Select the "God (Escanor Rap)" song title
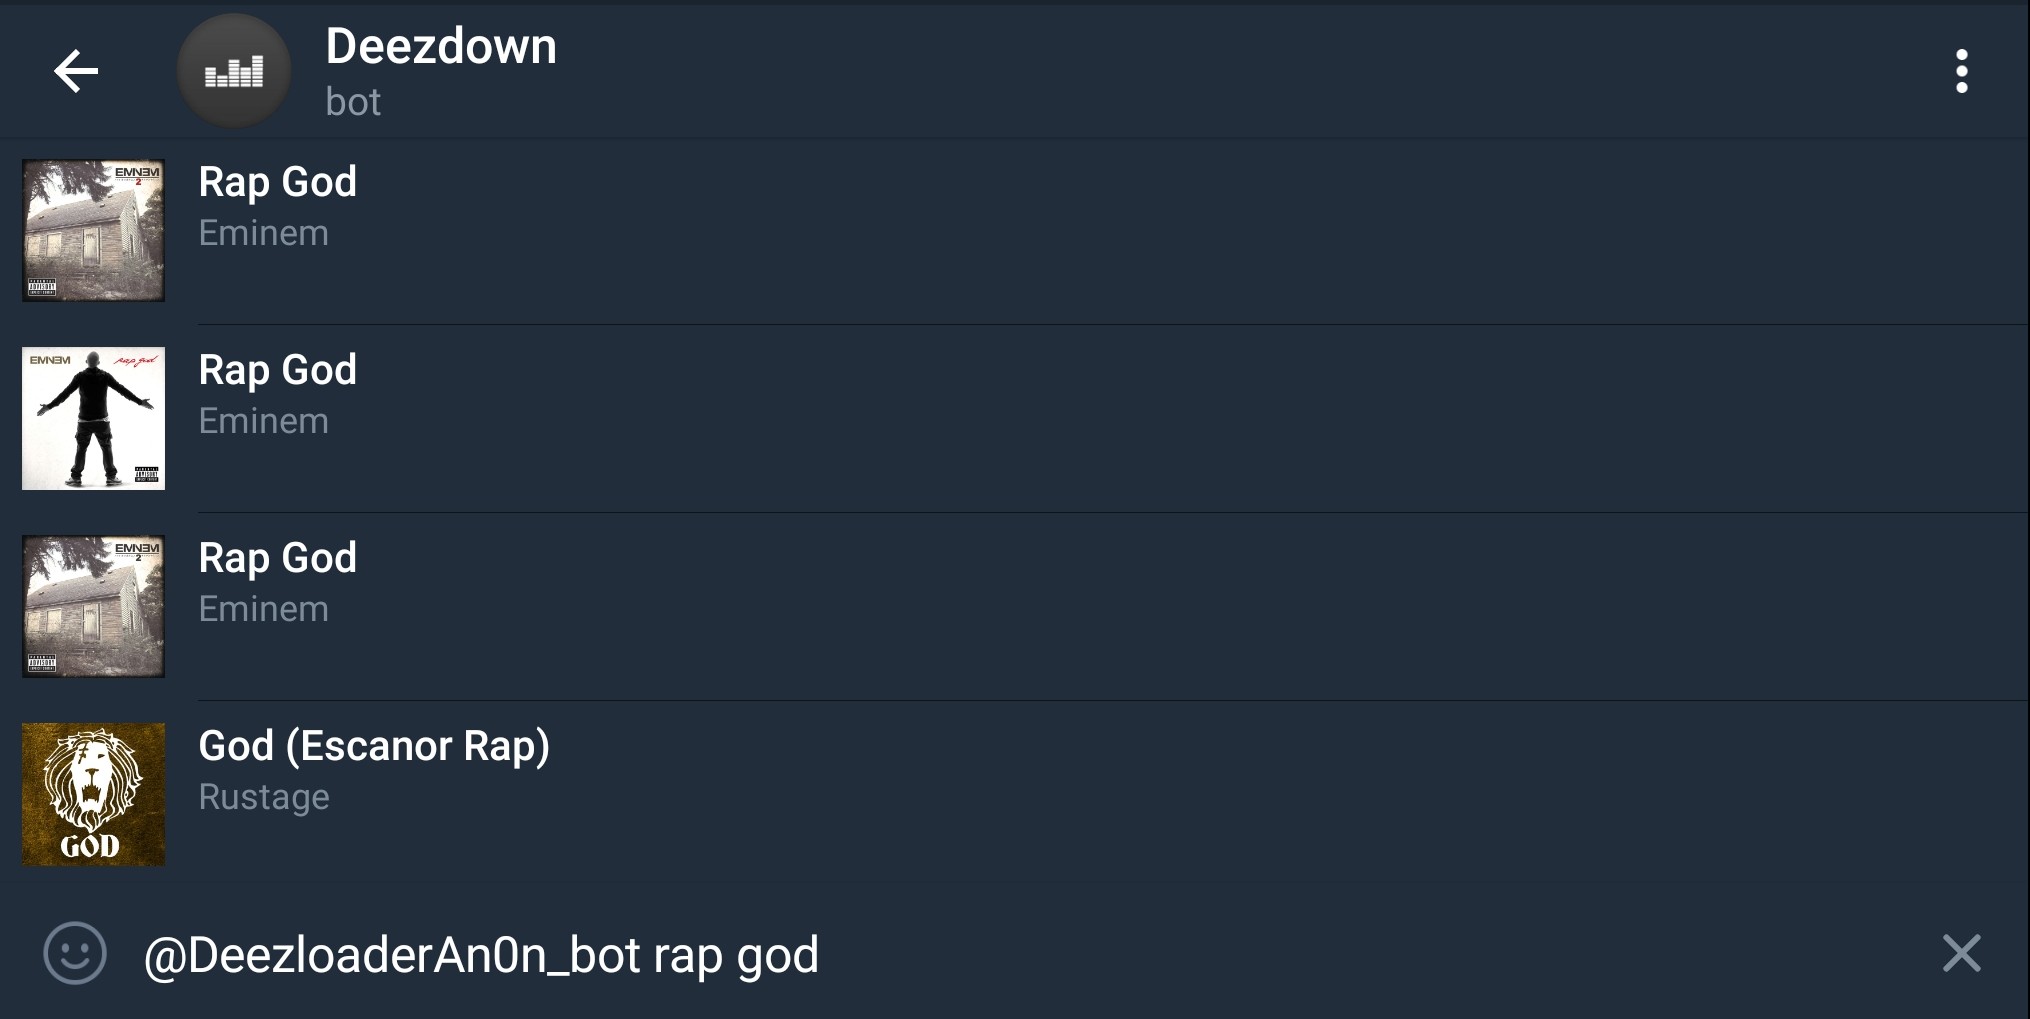The width and height of the screenshot is (2030, 1019). click(374, 747)
